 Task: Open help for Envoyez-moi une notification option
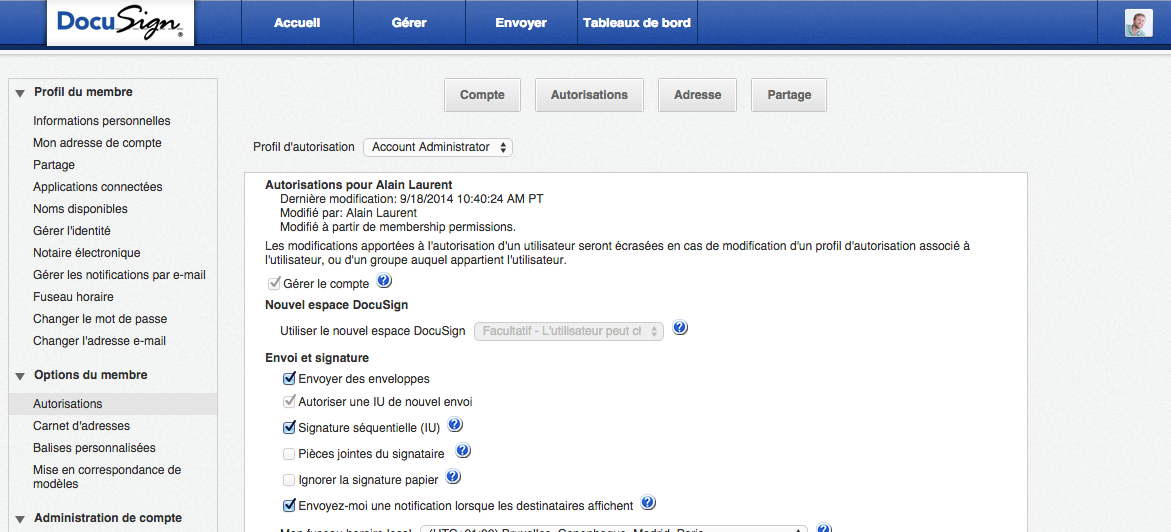(648, 504)
